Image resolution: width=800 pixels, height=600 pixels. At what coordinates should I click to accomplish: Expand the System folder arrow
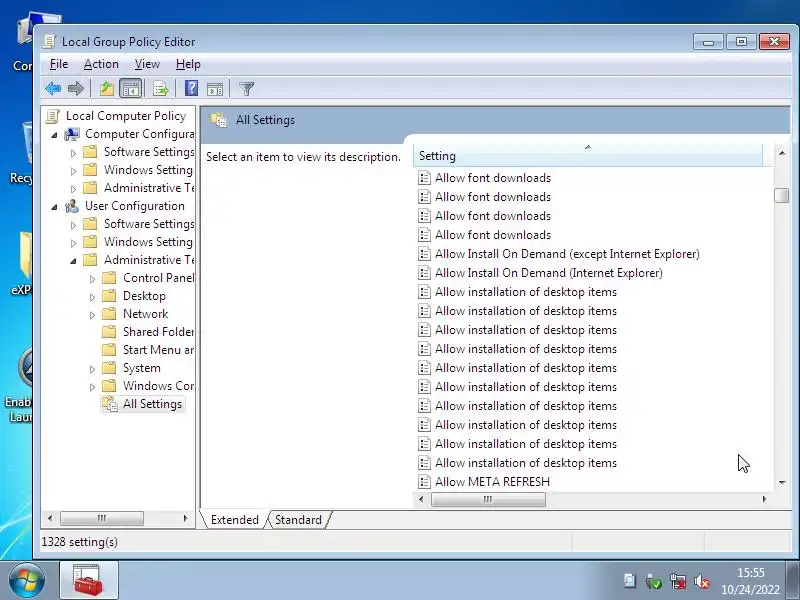click(x=92, y=369)
